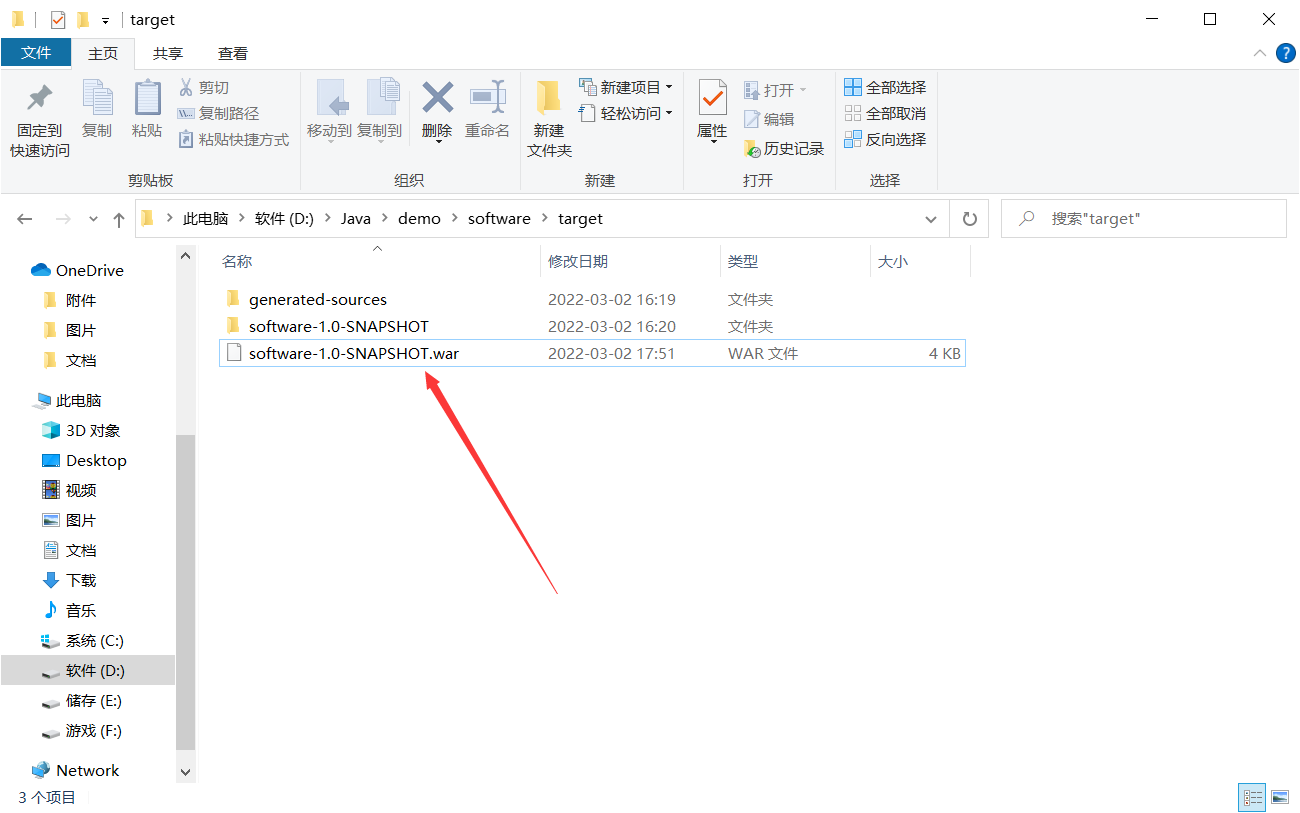
Task: Click the navigation pane scrollbar thumb
Action: tap(186, 592)
